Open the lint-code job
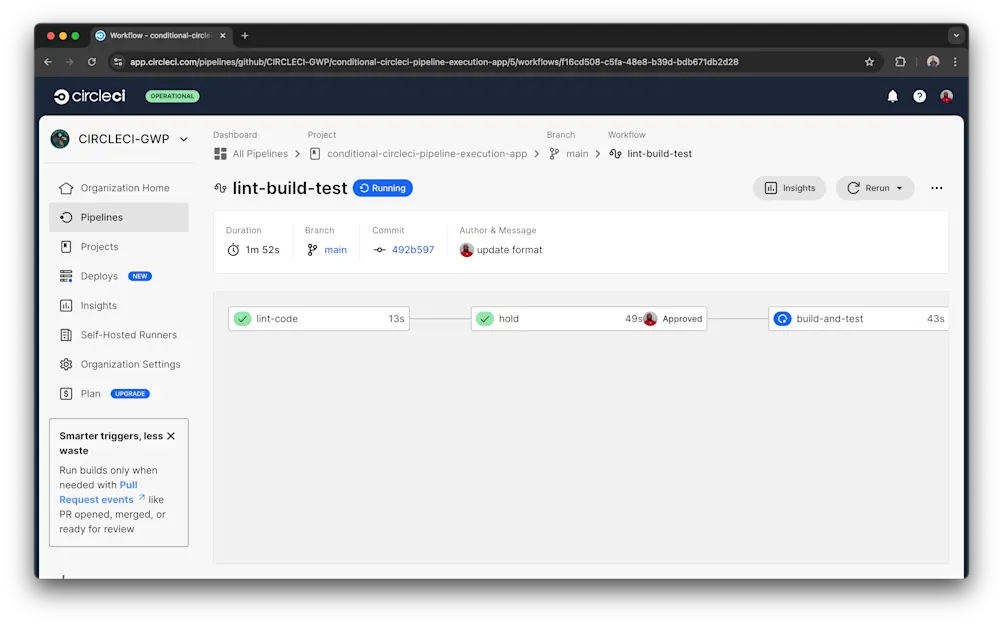 pos(319,318)
